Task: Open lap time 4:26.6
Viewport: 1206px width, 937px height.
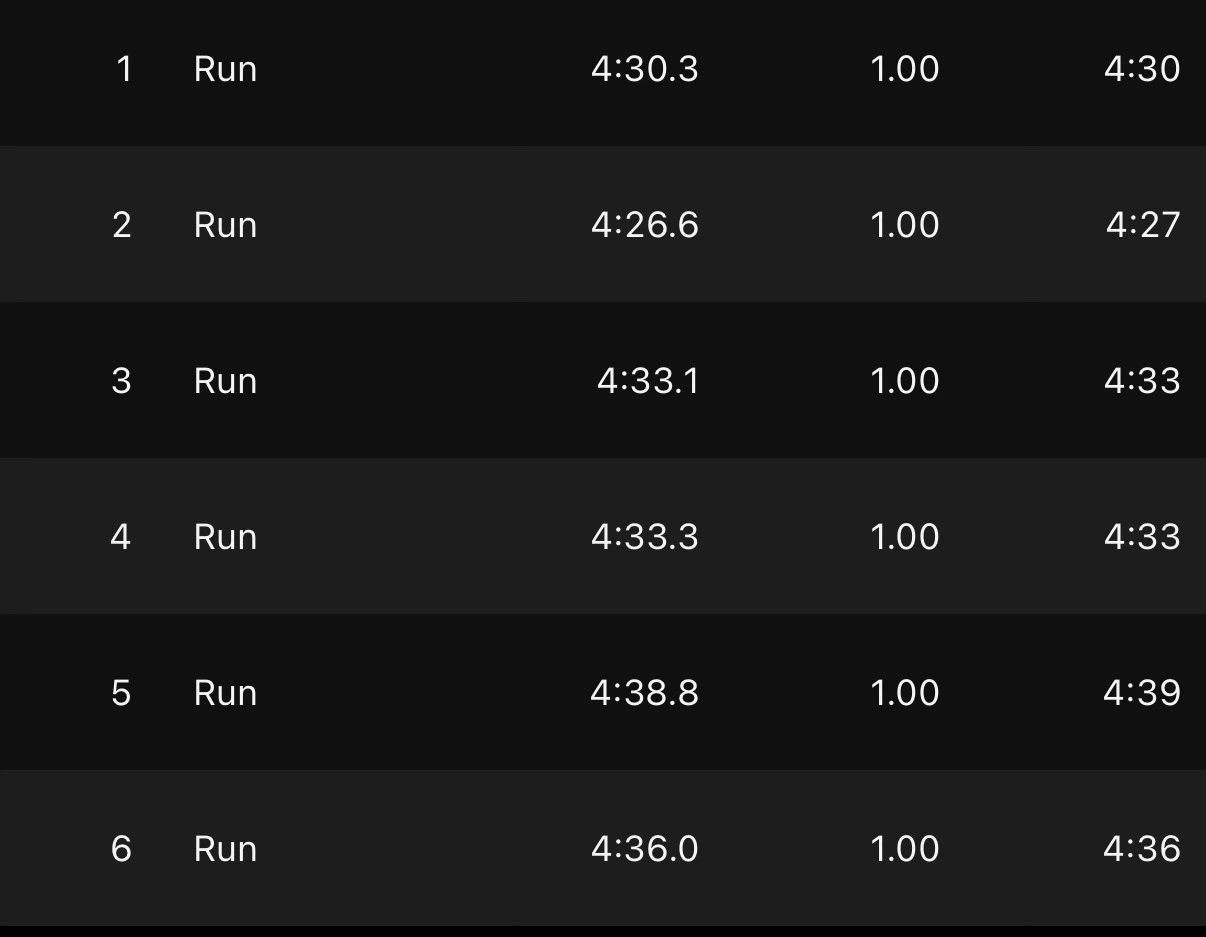Action: click(x=645, y=225)
